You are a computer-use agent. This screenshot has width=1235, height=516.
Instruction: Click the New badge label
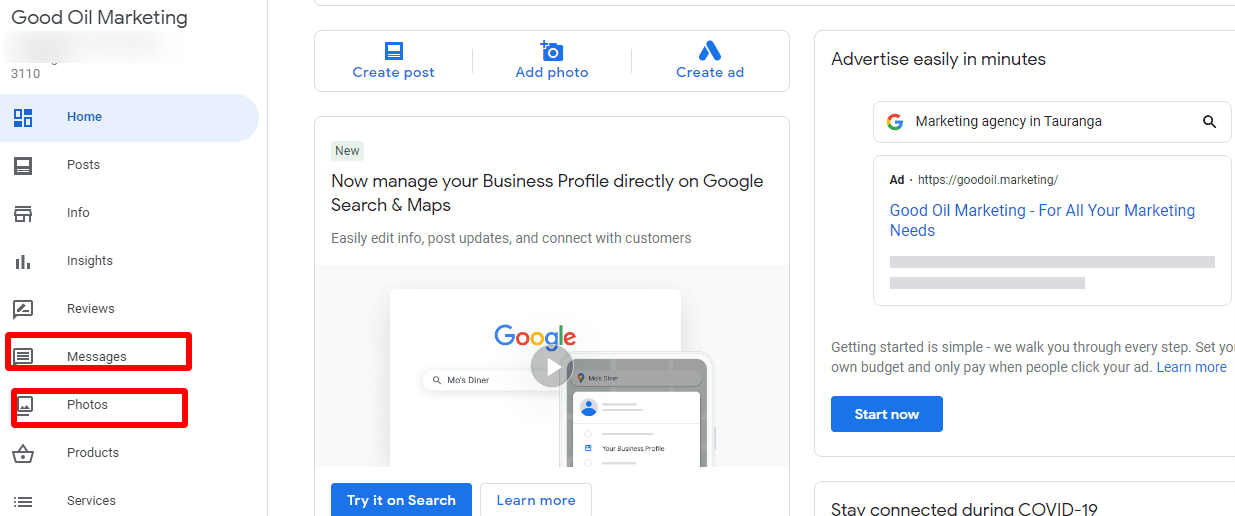[x=347, y=151]
